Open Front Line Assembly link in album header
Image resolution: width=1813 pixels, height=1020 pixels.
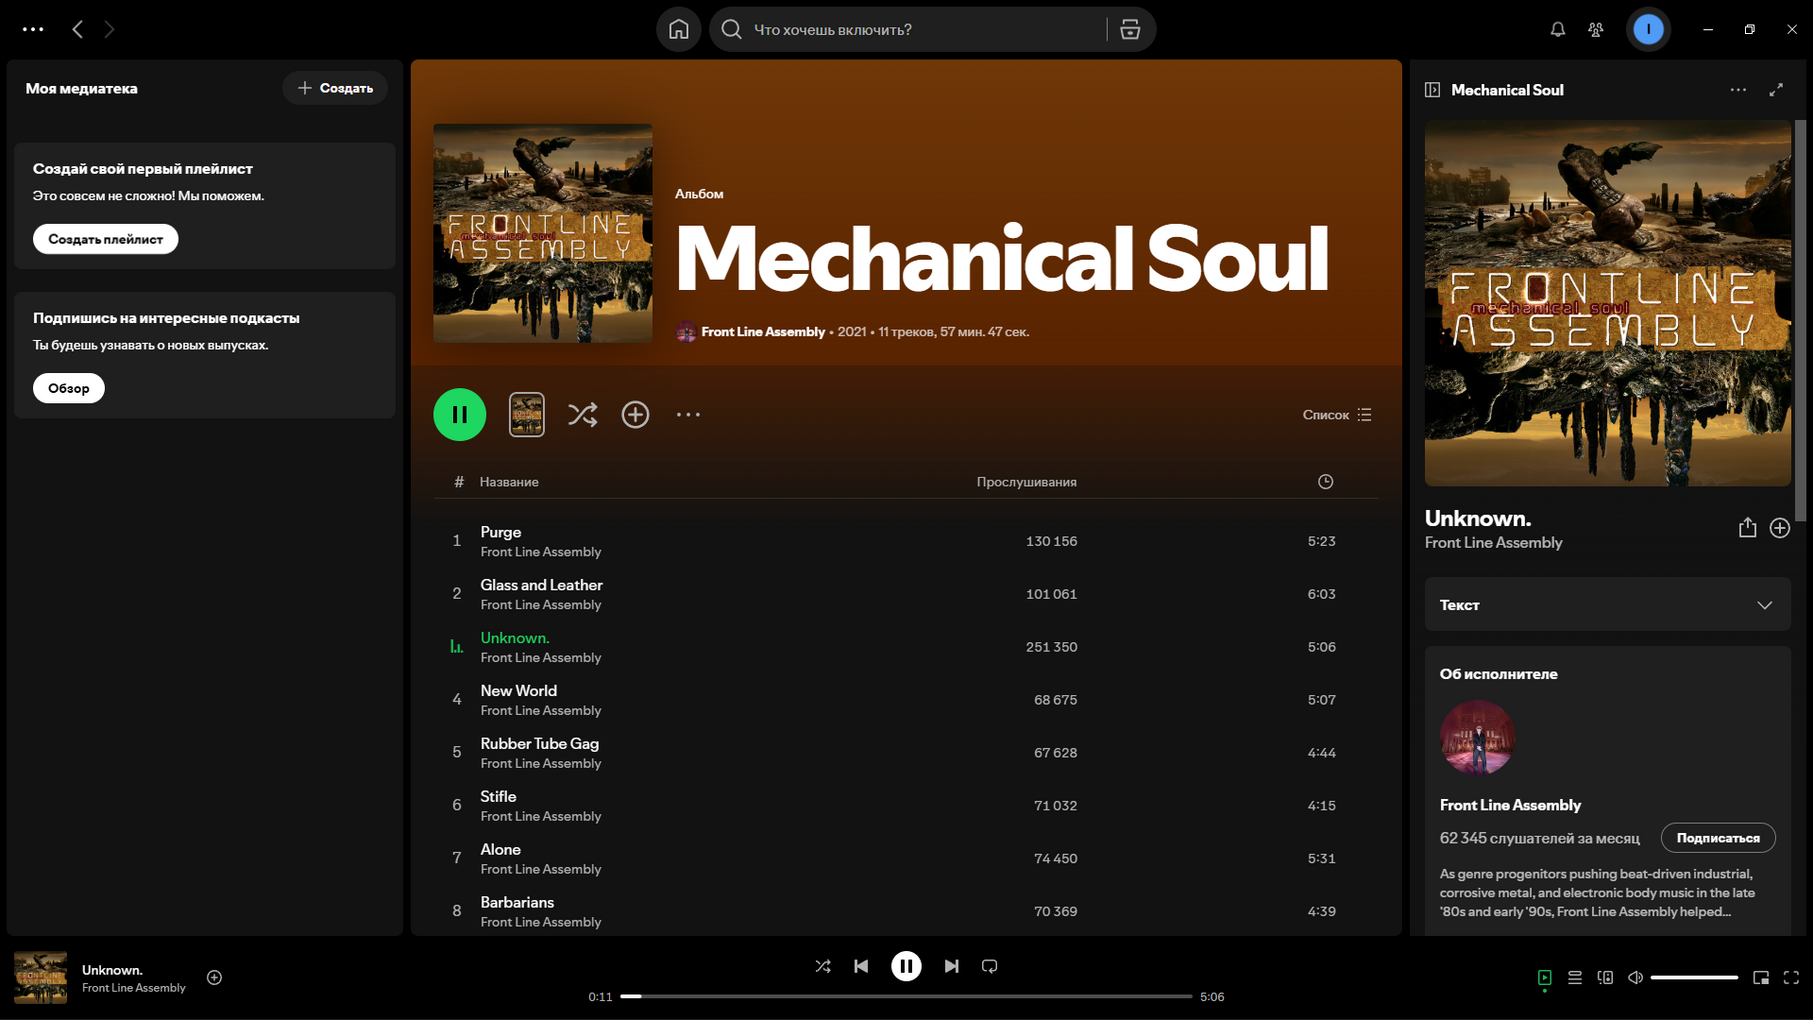pyautogui.click(x=763, y=332)
